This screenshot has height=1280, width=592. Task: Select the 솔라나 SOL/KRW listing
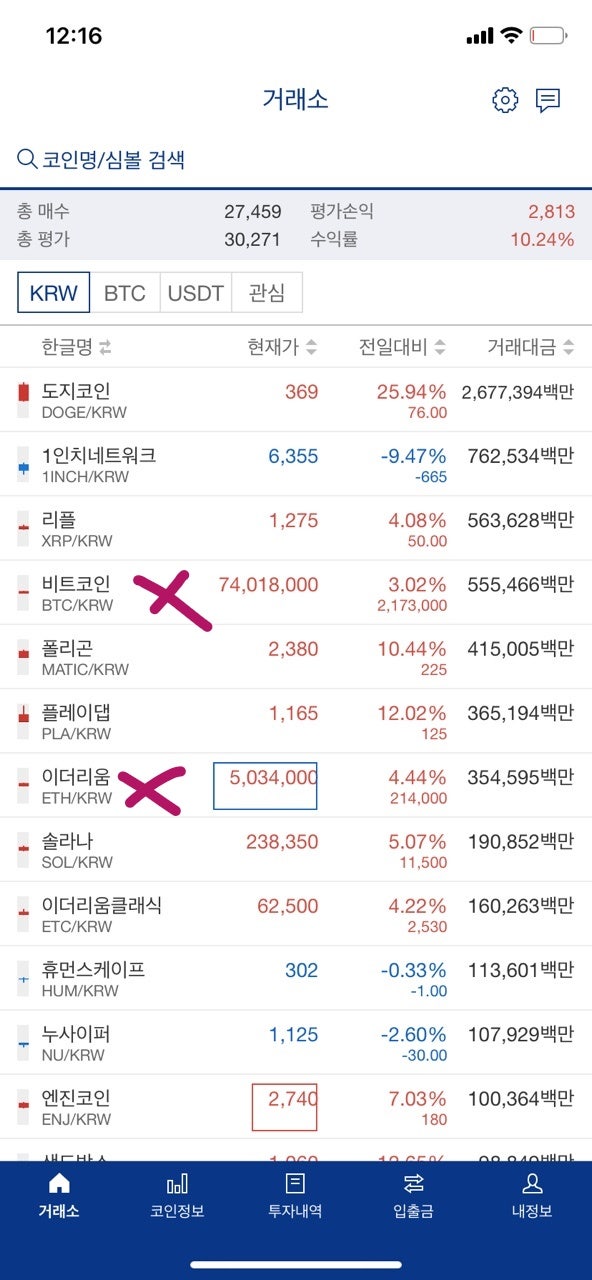[296, 849]
